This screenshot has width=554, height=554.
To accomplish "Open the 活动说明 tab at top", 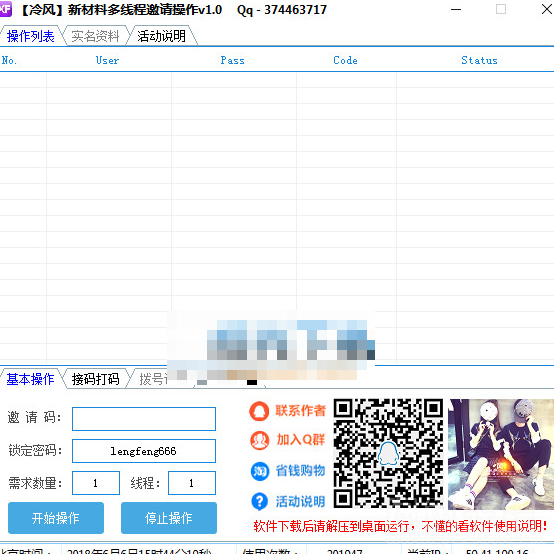I will pyautogui.click(x=161, y=36).
